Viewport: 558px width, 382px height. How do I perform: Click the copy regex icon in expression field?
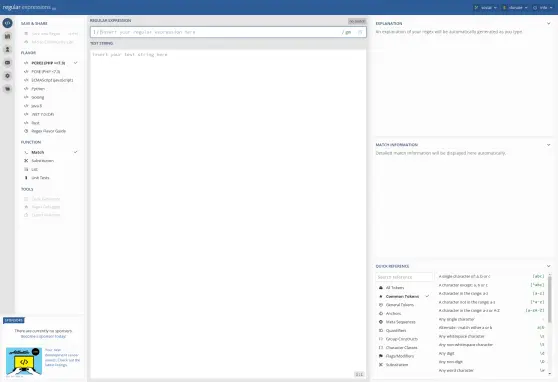(360, 32)
